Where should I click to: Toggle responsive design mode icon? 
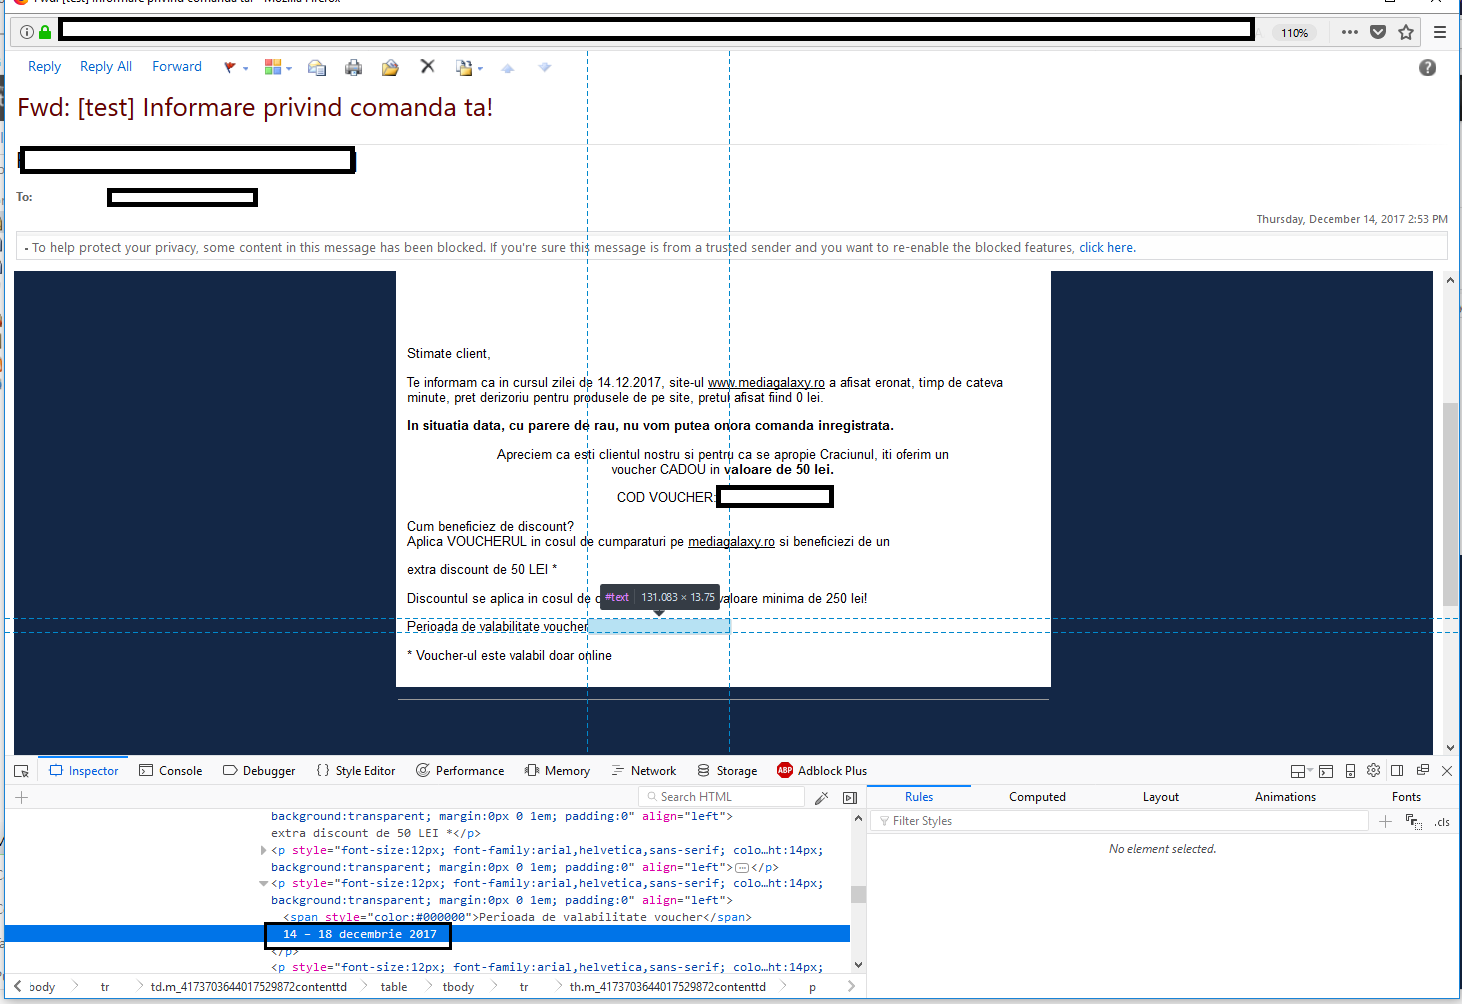coord(1350,771)
